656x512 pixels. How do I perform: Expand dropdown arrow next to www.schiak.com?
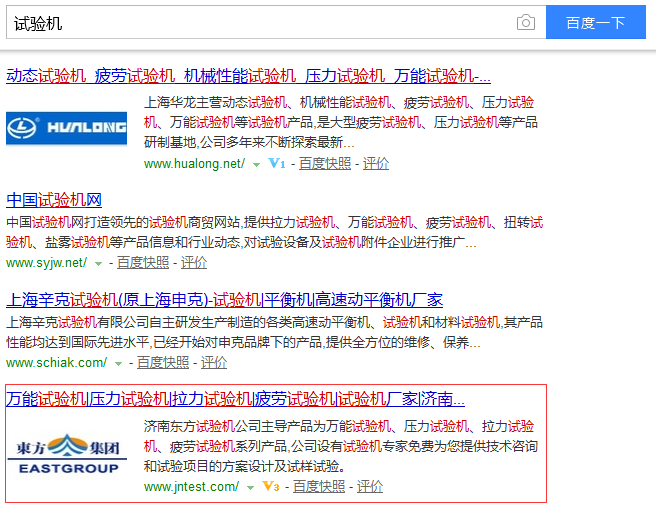pyautogui.click(x=118, y=363)
